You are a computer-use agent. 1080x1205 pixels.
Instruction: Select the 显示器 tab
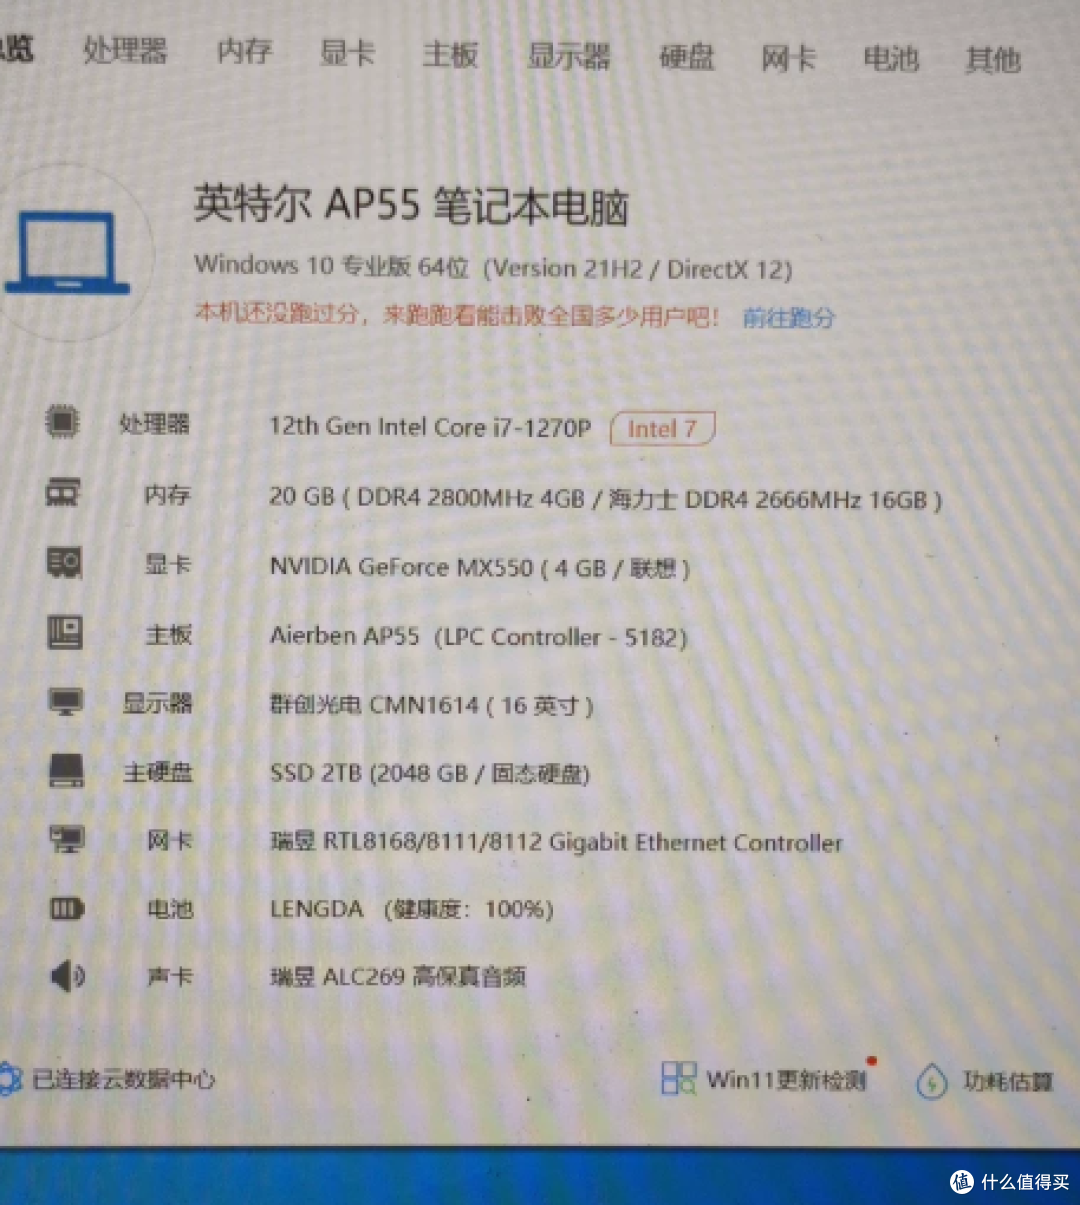[569, 56]
